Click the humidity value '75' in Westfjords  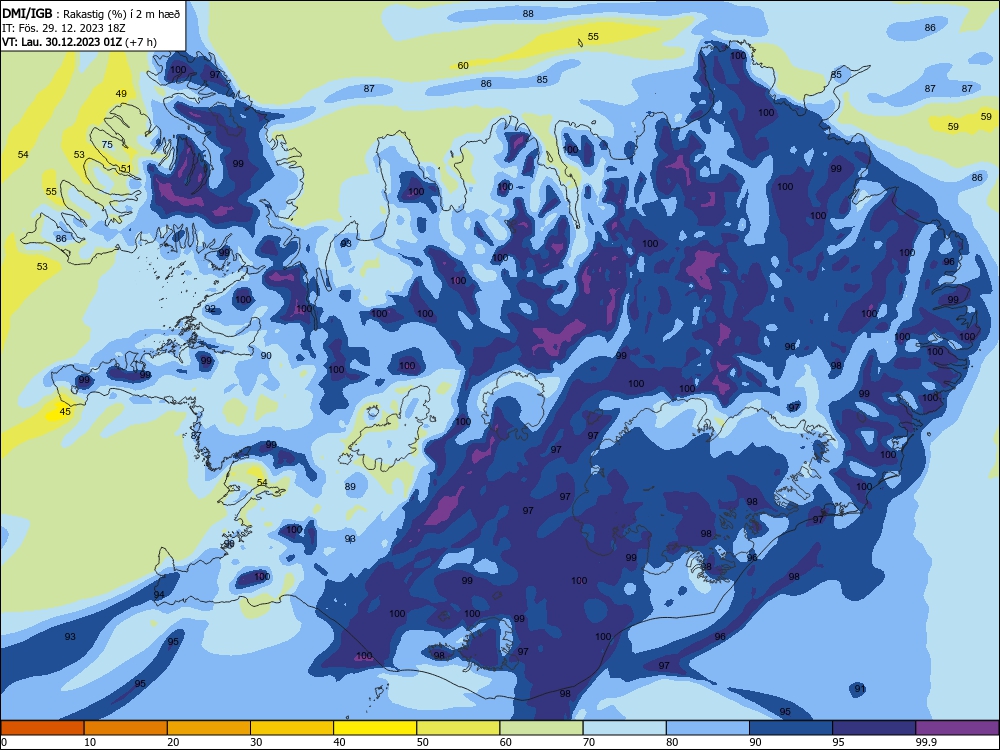point(107,145)
